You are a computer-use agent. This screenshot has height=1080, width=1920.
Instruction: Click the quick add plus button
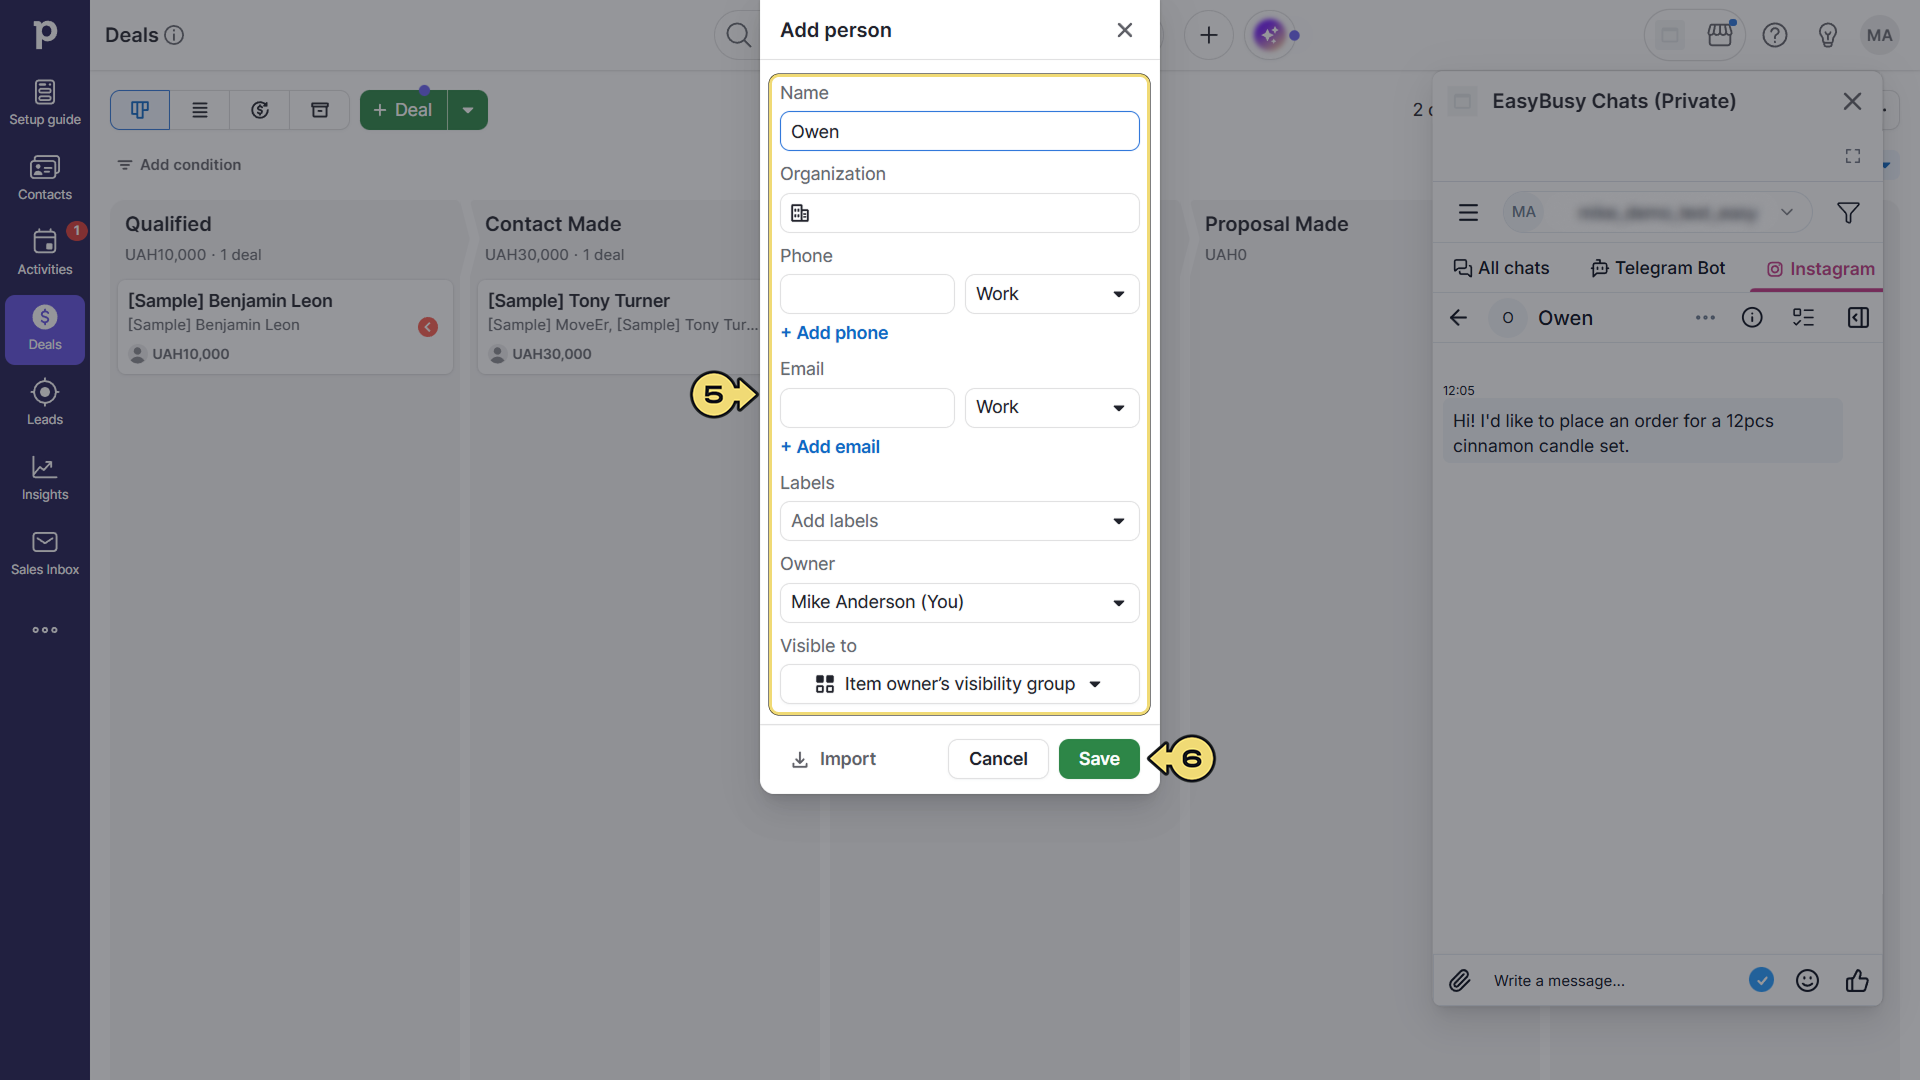[x=1209, y=35]
